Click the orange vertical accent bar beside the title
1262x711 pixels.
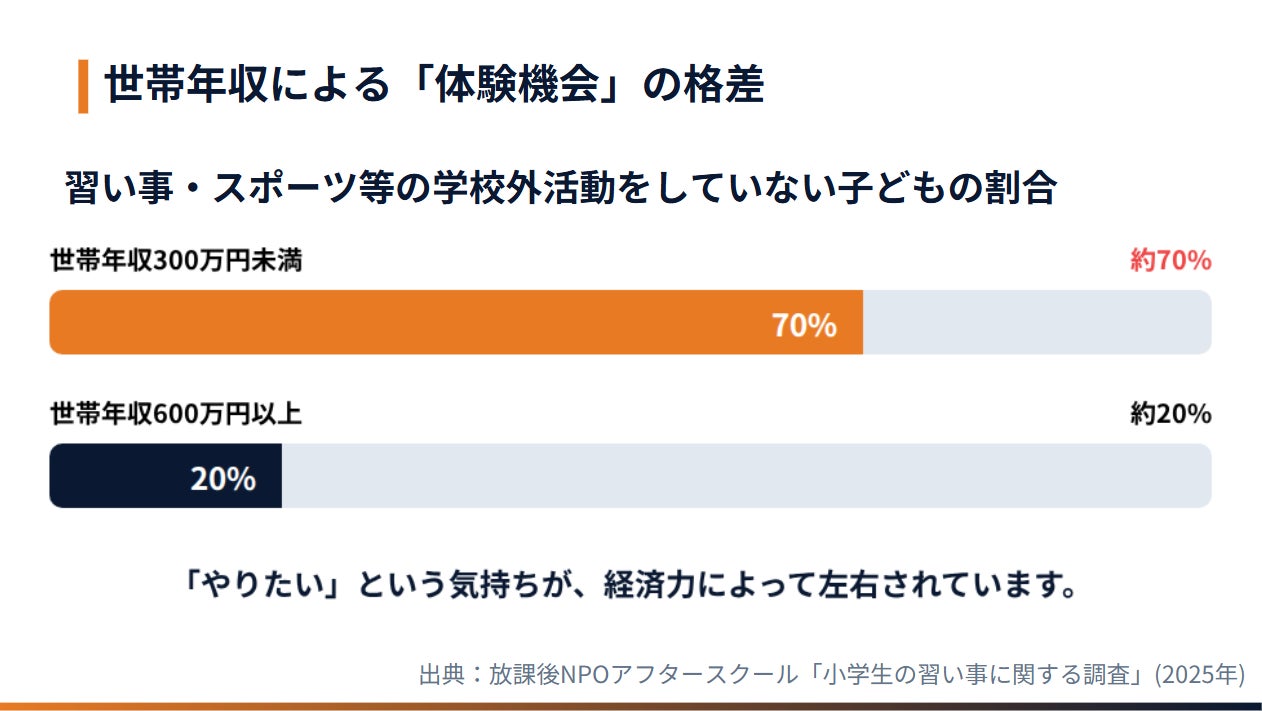pyautogui.click(x=83, y=86)
